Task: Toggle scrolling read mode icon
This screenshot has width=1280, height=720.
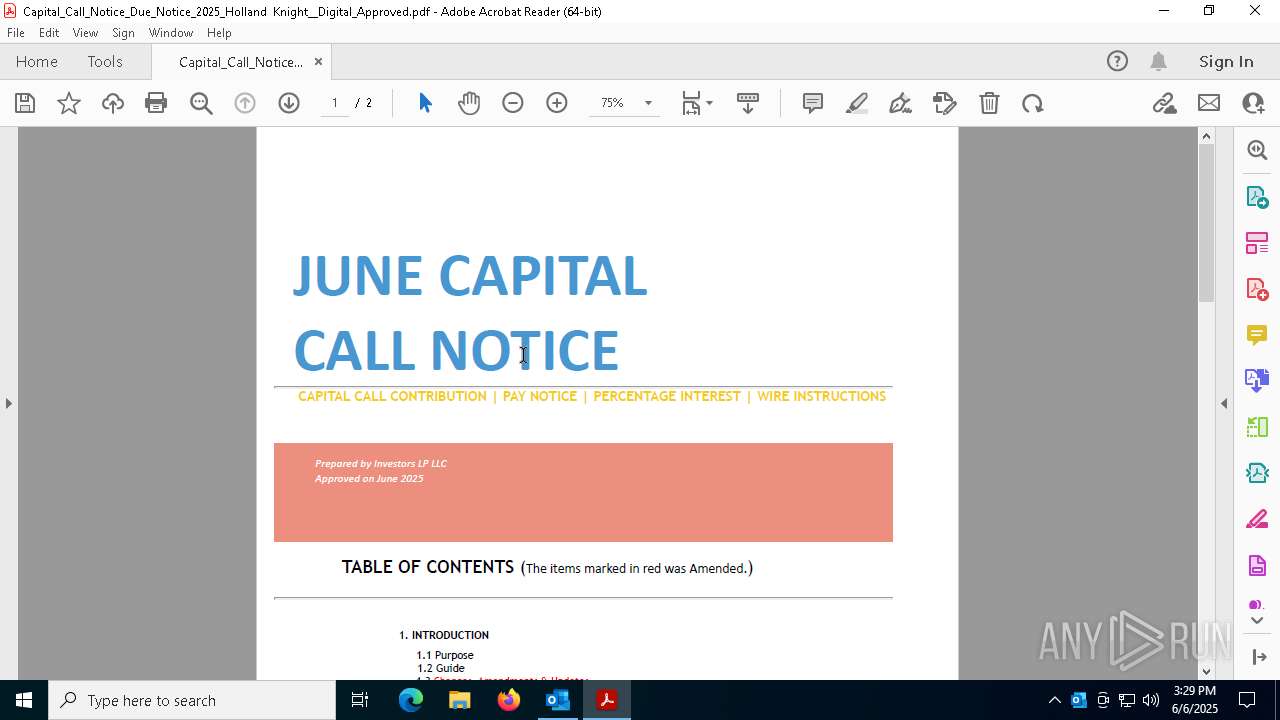Action: coord(748,103)
